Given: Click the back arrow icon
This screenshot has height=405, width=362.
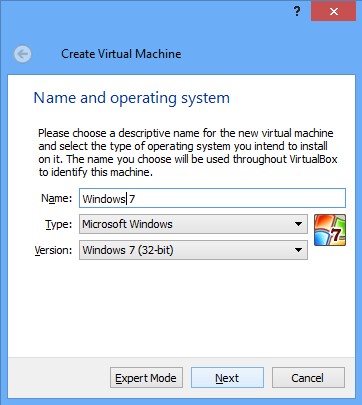Looking at the screenshot, I should click(23, 54).
